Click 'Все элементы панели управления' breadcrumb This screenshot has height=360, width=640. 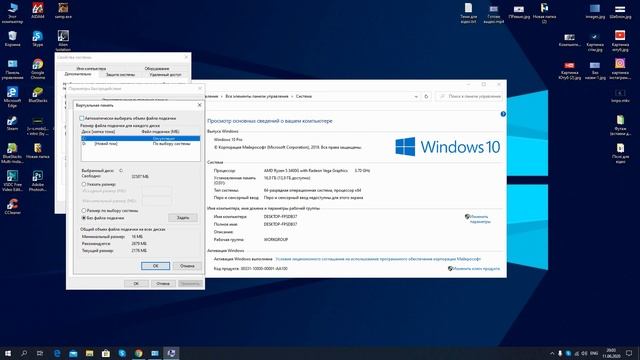pyautogui.click(x=257, y=96)
